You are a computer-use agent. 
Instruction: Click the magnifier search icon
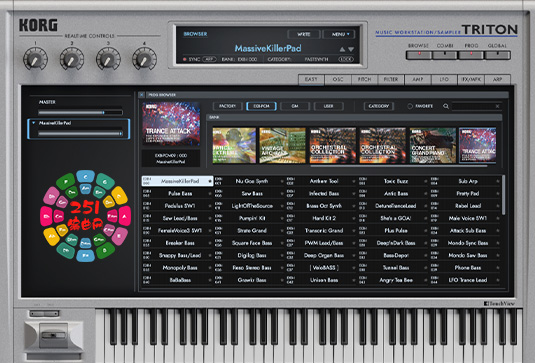(x=446, y=106)
